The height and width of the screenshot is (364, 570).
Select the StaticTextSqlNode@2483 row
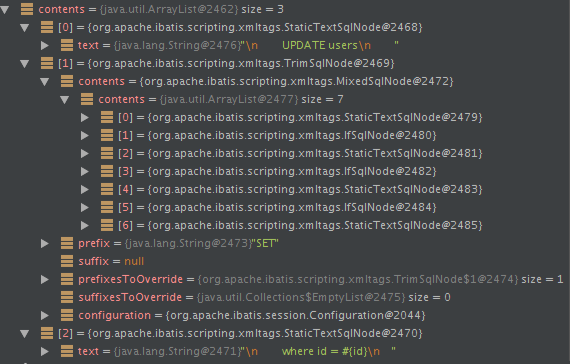coord(285,189)
